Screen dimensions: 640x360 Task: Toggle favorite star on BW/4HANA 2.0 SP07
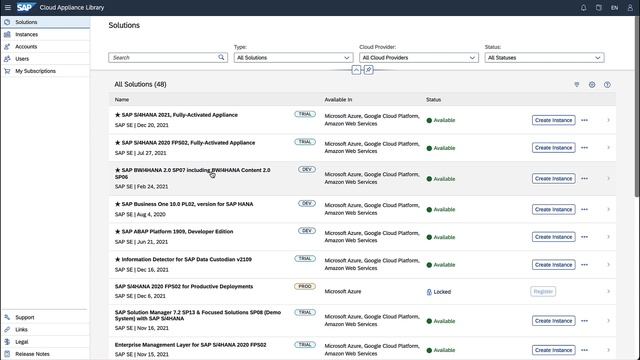pos(118,170)
